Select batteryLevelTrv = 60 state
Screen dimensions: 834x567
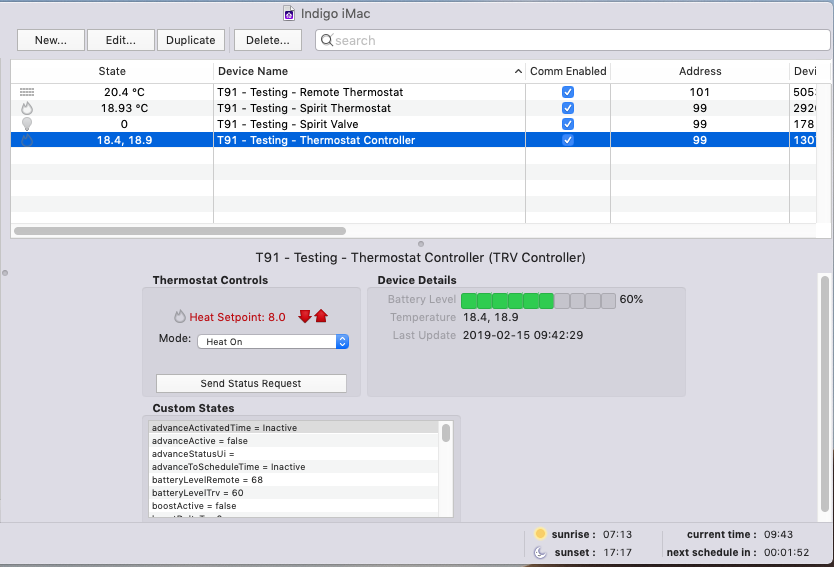294,493
